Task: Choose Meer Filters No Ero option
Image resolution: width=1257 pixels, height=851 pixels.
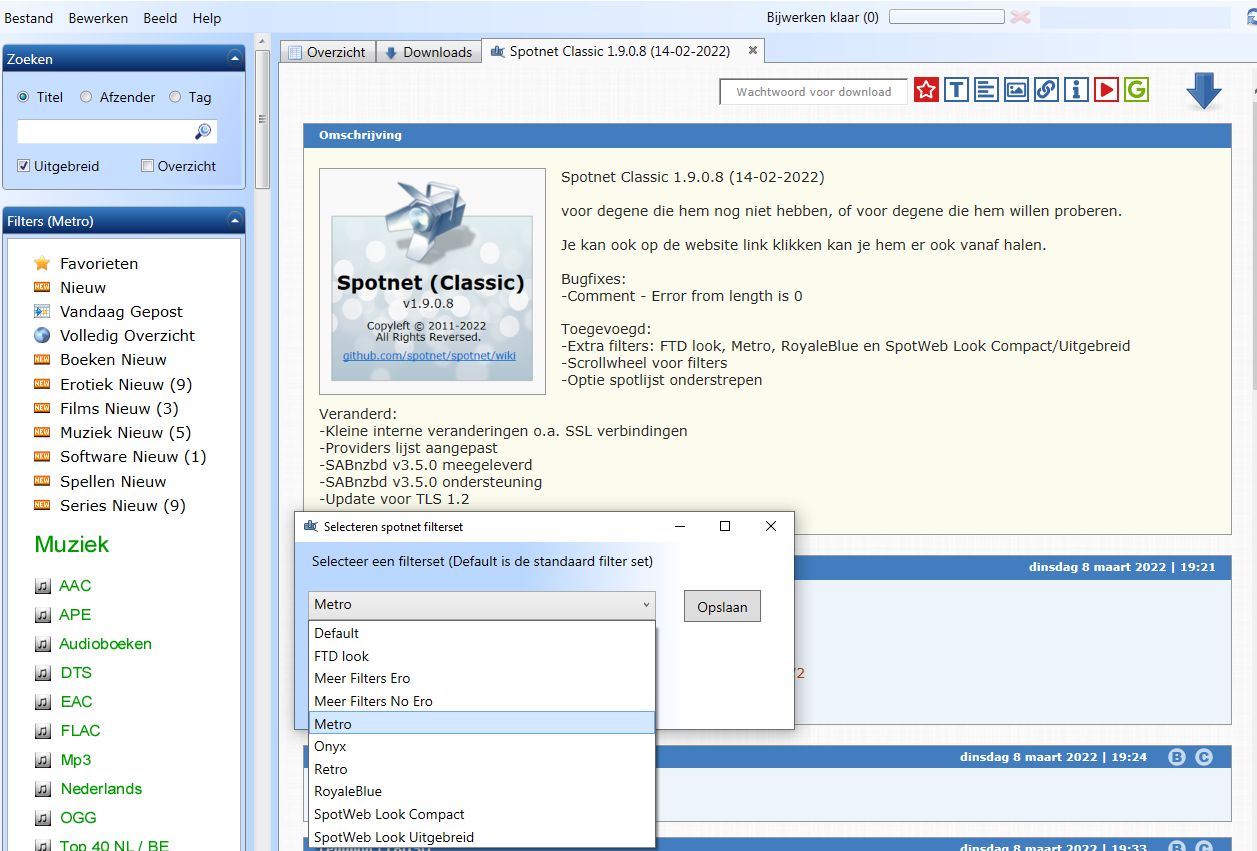Action: pyautogui.click(x=482, y=701)
